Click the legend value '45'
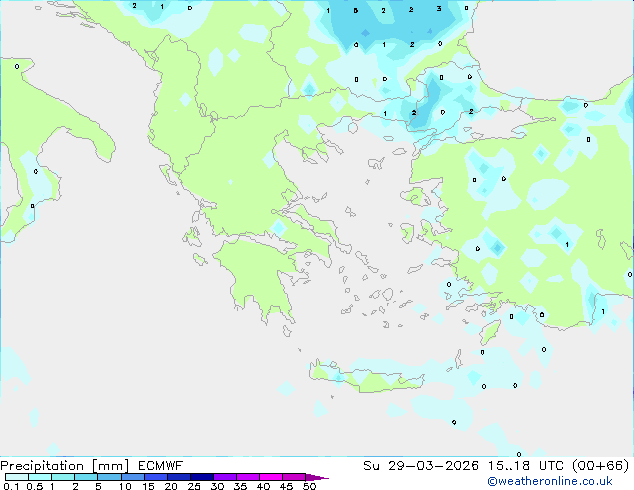 (x=286, y=486)
